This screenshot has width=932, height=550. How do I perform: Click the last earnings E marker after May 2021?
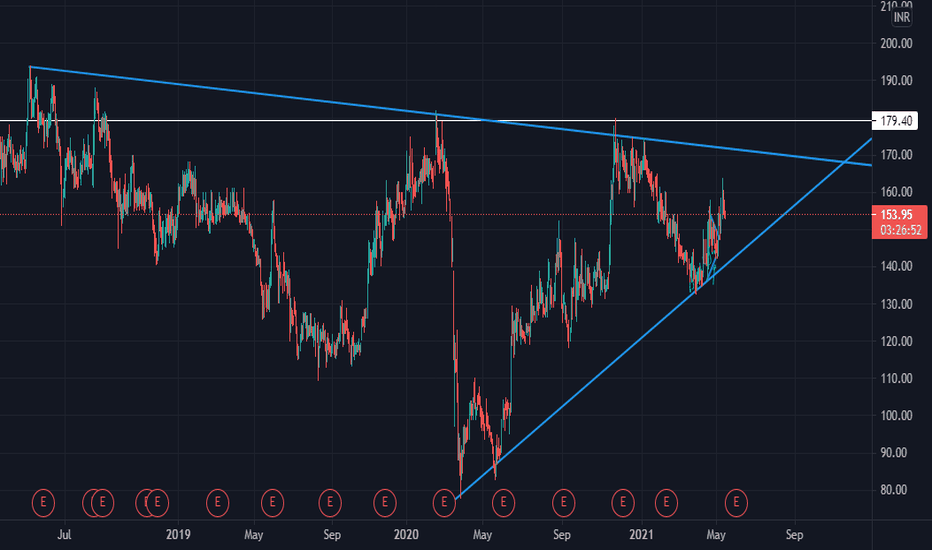736,503
